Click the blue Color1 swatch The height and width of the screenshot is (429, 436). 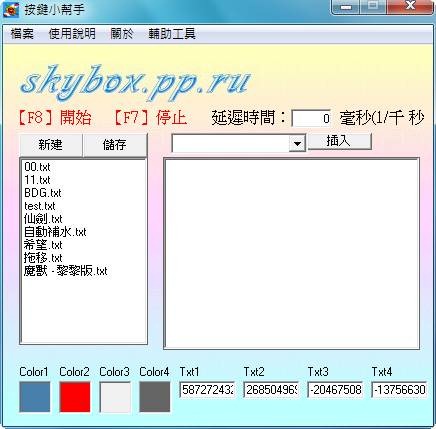(35, 397)
